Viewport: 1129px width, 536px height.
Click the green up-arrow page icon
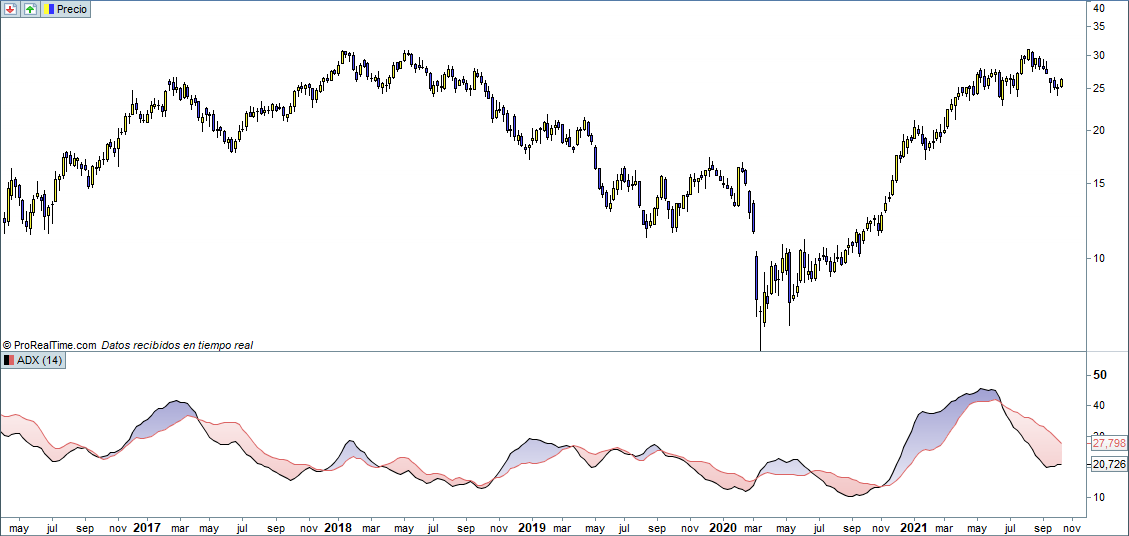pos(30,9)
